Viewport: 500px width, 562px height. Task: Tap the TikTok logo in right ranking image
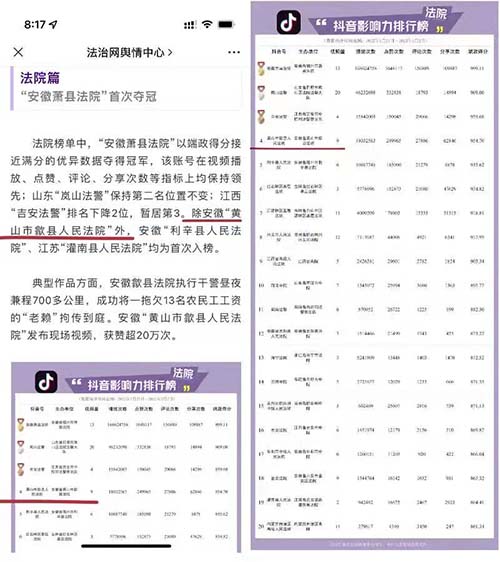(289, 22)
